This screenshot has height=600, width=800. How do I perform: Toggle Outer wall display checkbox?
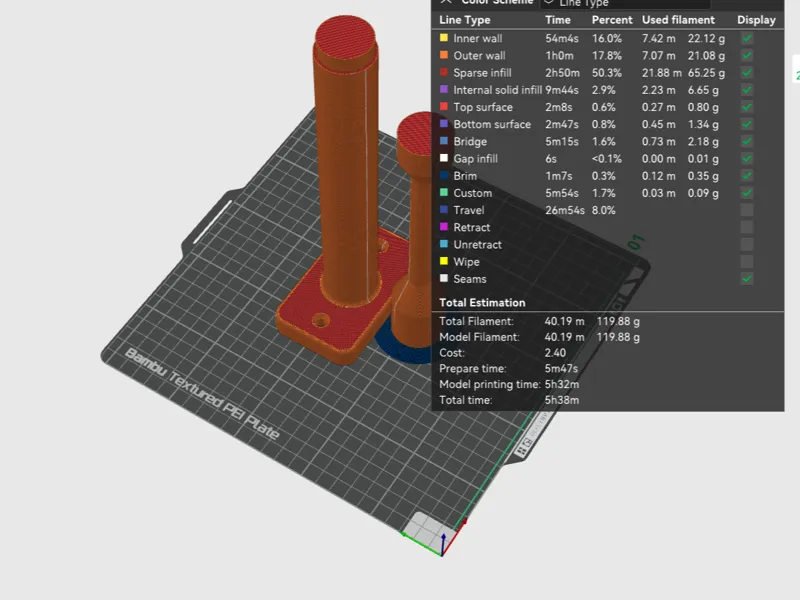[746, 56]
